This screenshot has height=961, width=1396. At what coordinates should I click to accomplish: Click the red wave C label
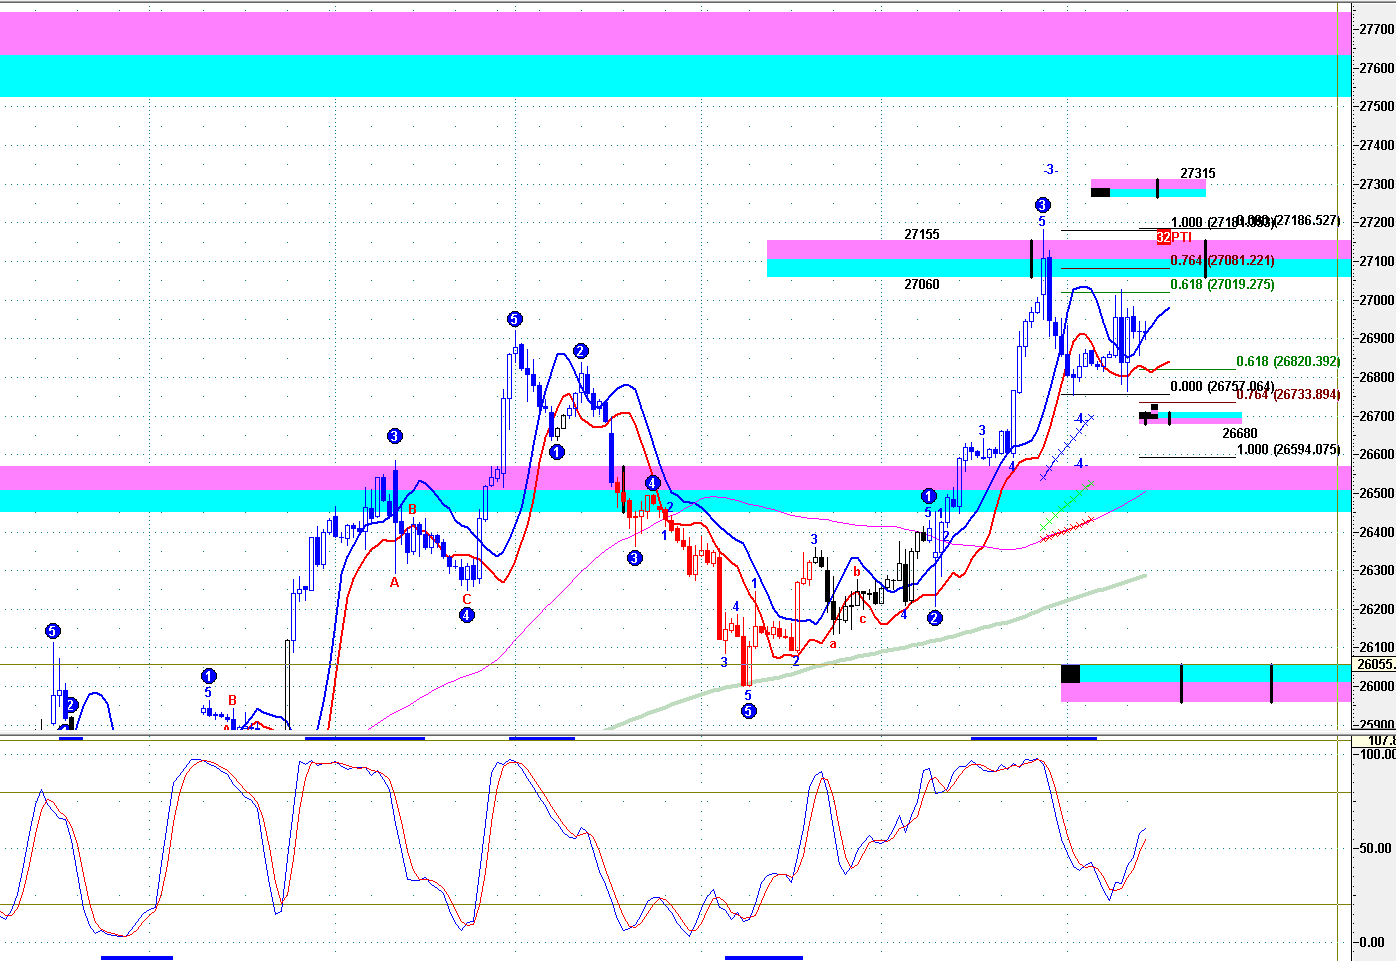[x=466, y=599]
